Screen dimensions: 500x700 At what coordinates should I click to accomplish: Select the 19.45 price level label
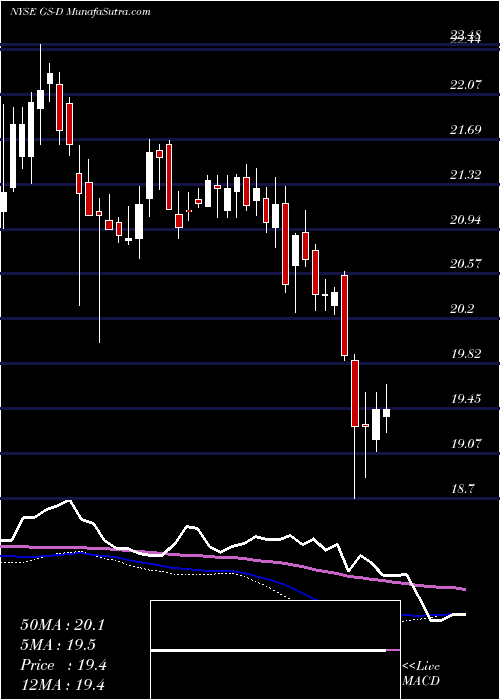click(466, 399)
